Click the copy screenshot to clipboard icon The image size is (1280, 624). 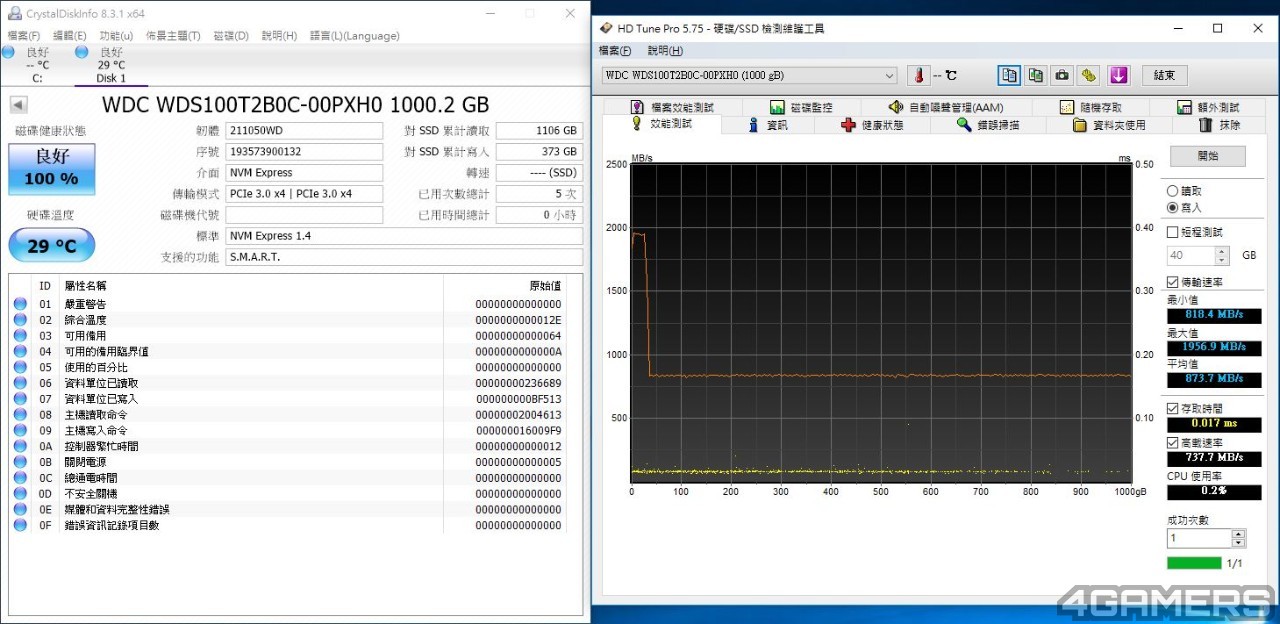[1036, 75]
